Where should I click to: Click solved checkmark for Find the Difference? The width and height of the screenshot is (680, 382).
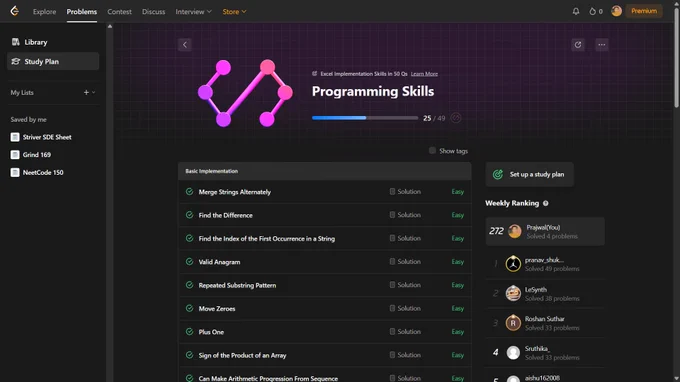pos(189,215)
